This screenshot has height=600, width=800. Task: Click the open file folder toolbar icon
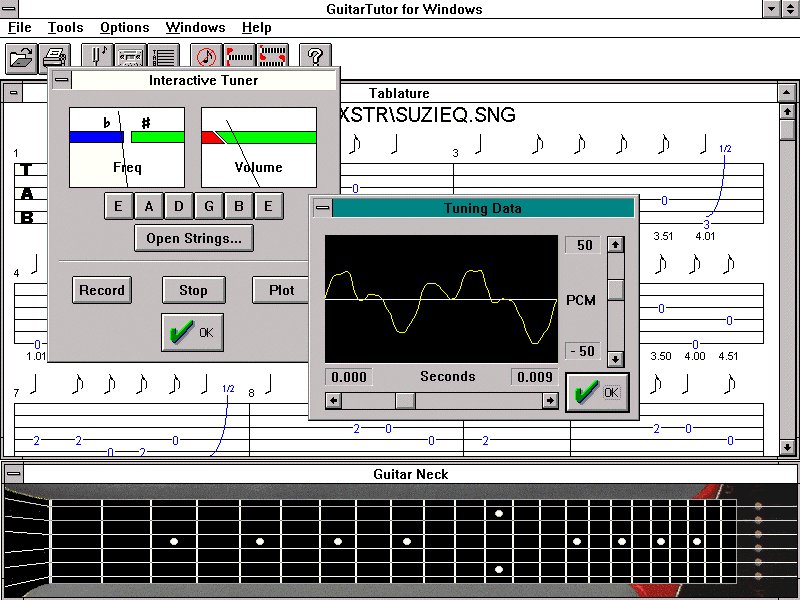21,57
